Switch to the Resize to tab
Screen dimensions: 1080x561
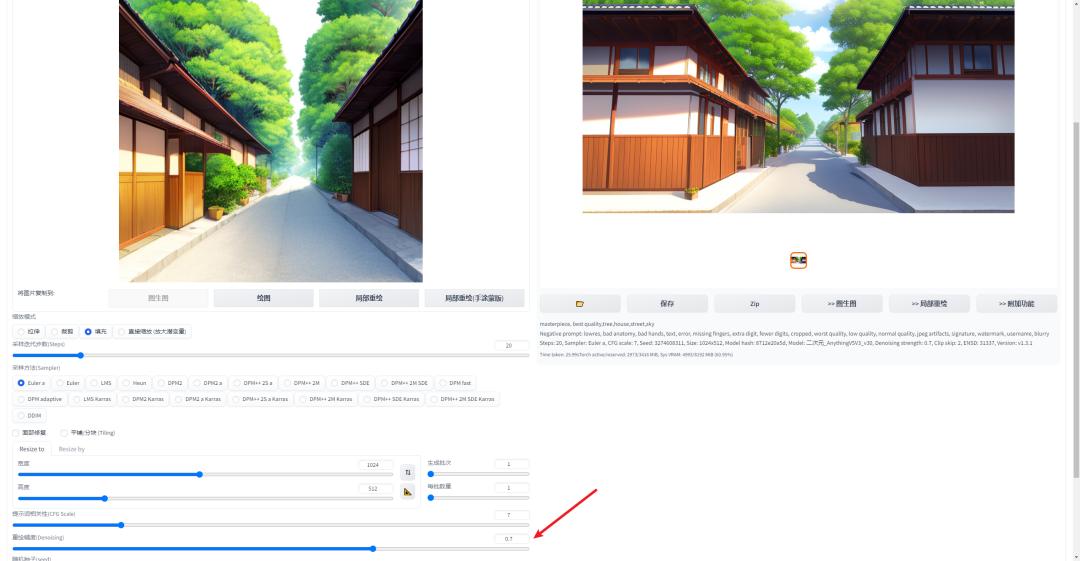coord(32,449)
